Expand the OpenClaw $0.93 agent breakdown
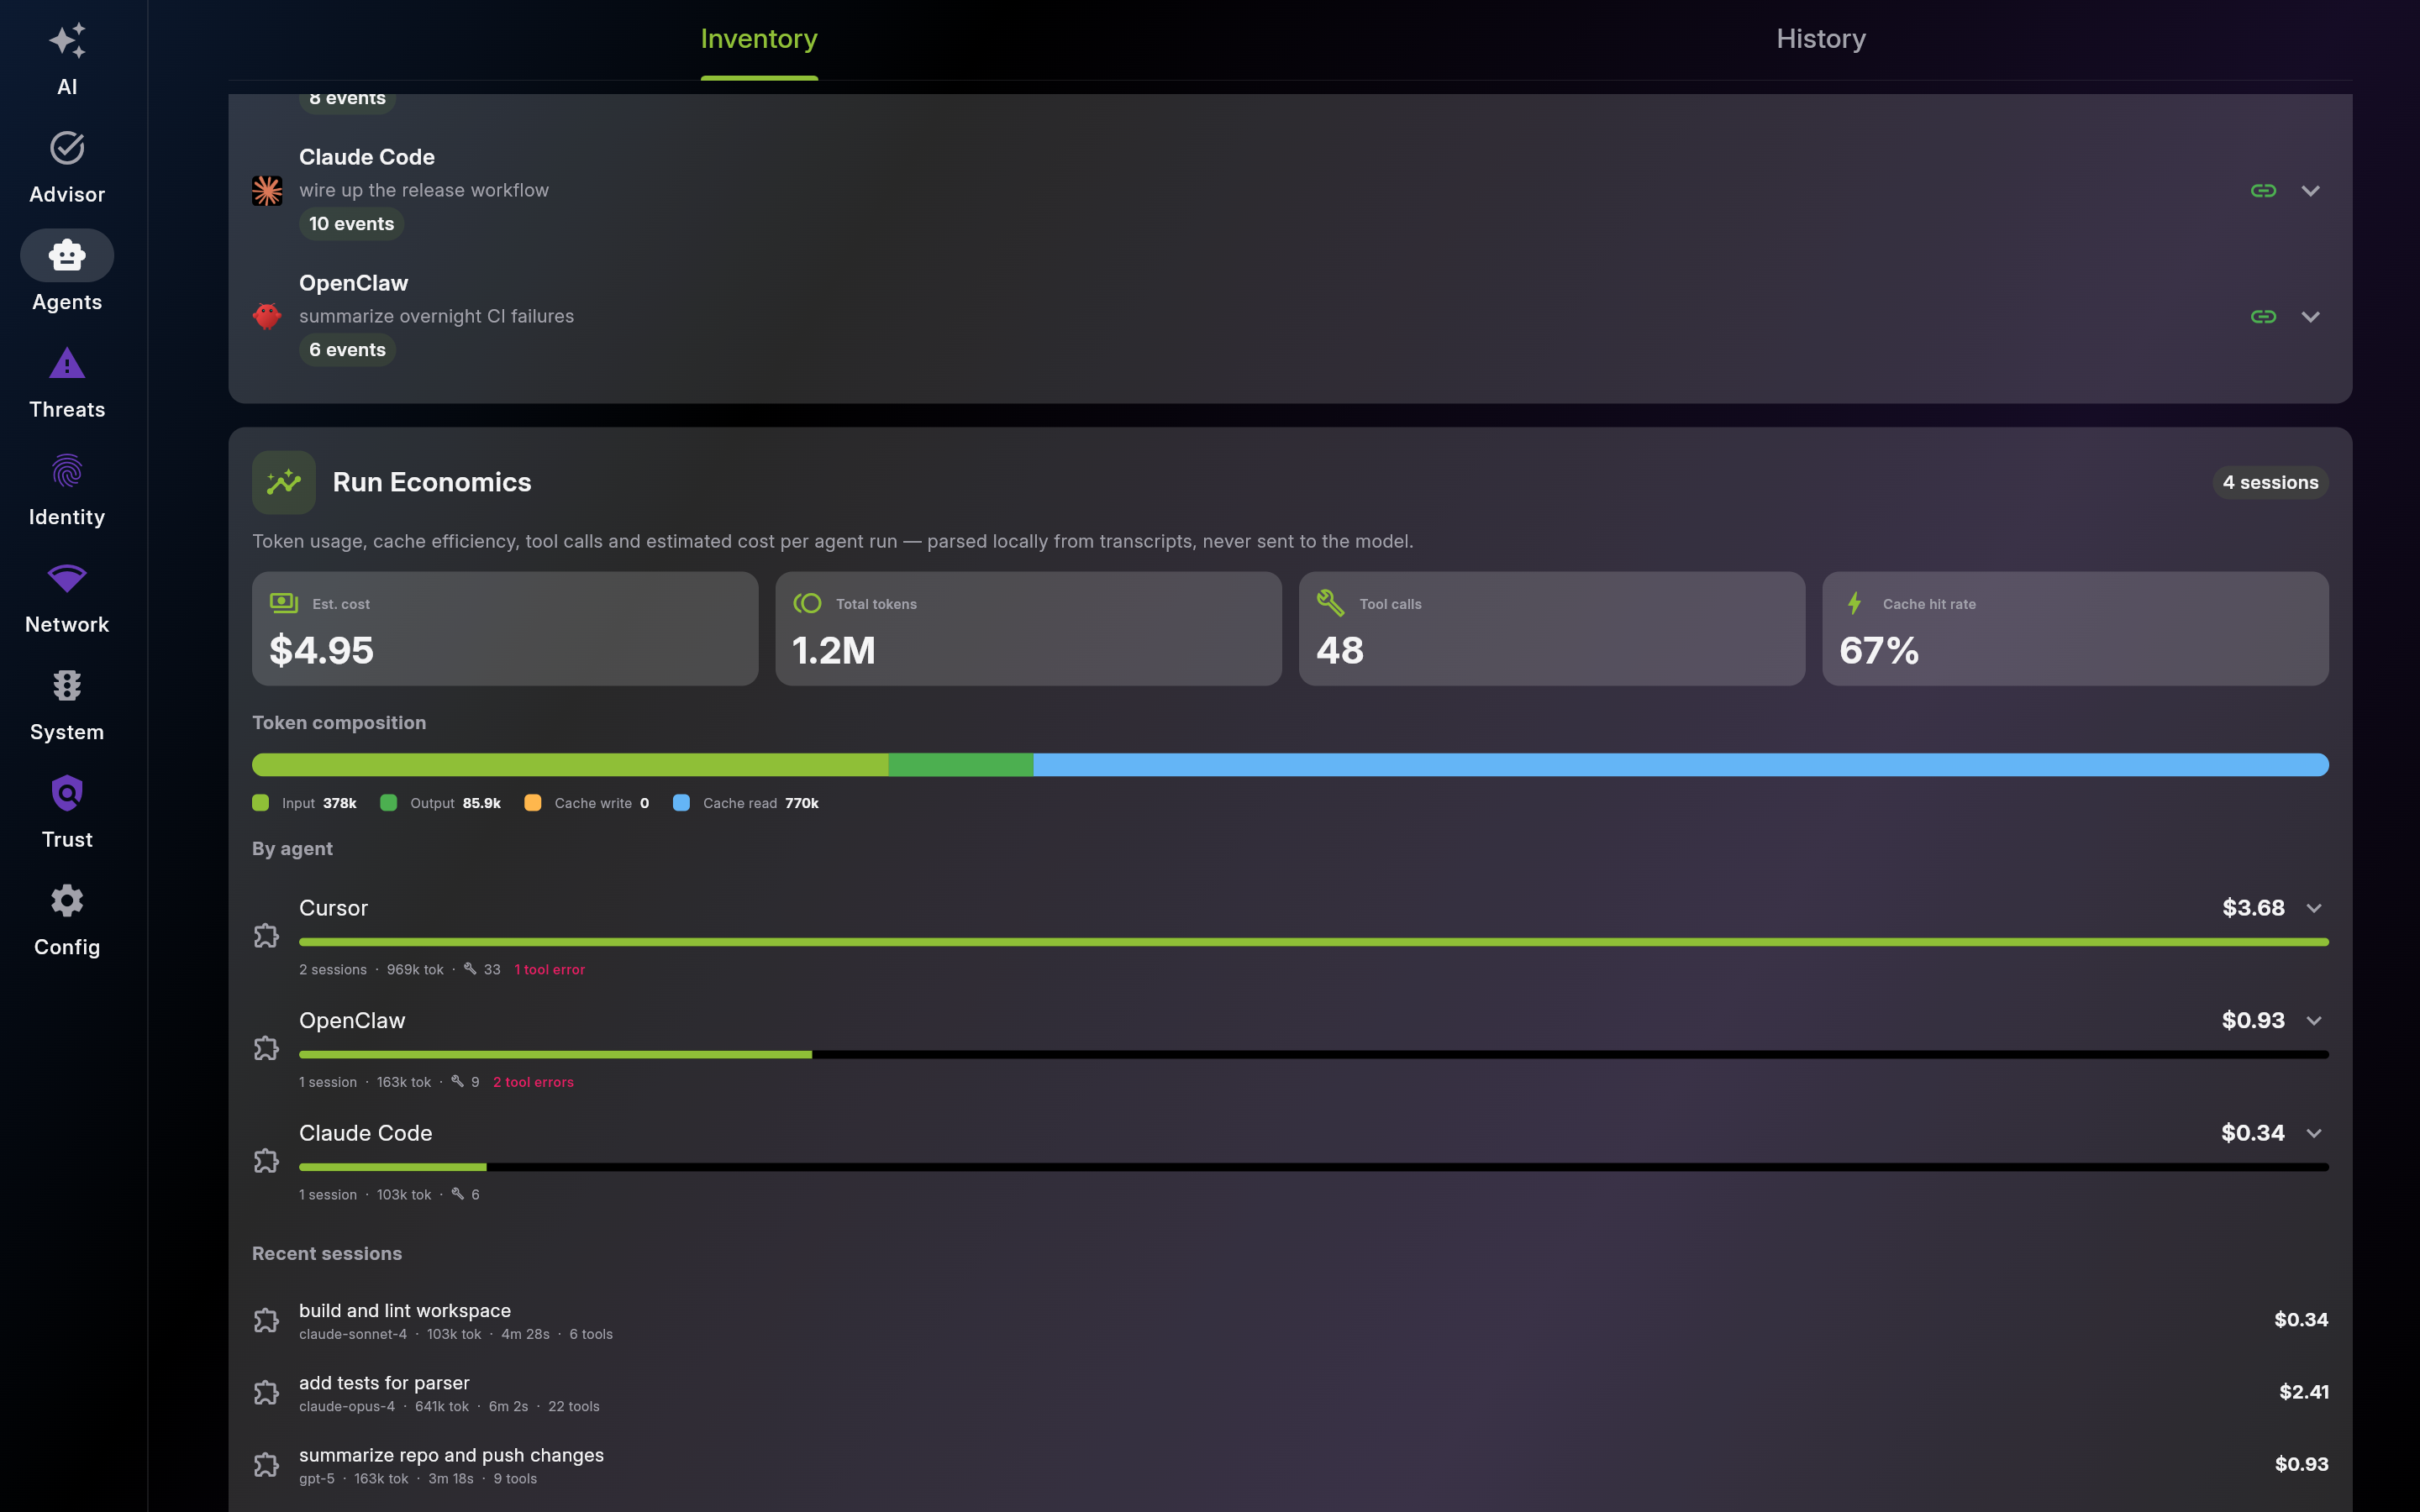2420x1512 pixels. (2314, 1021)
